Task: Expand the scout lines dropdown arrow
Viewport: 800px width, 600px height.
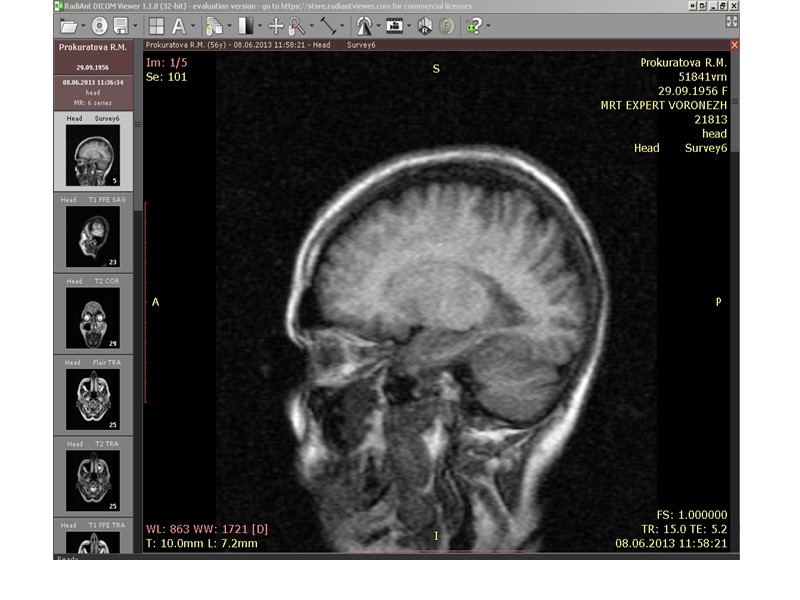Action: [x=379, y=26]
